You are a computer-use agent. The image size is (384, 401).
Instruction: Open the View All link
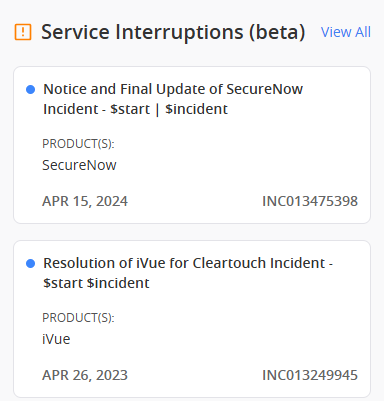pyautogui.click(x=346, y=32)
